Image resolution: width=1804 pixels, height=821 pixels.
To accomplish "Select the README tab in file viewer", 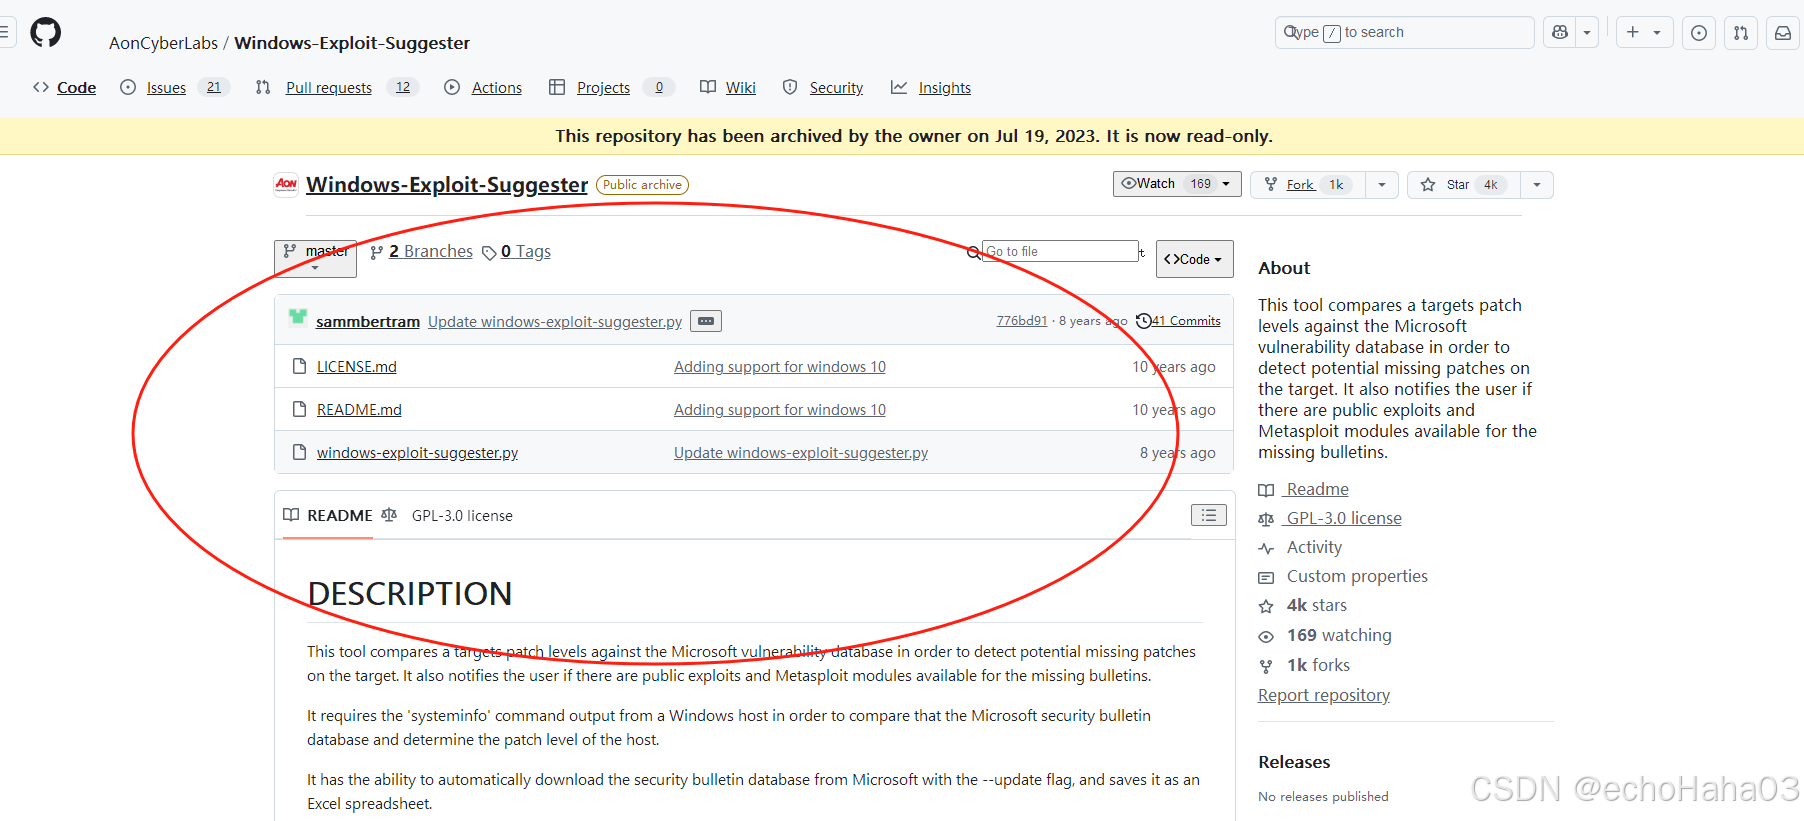I will [328, 515].
